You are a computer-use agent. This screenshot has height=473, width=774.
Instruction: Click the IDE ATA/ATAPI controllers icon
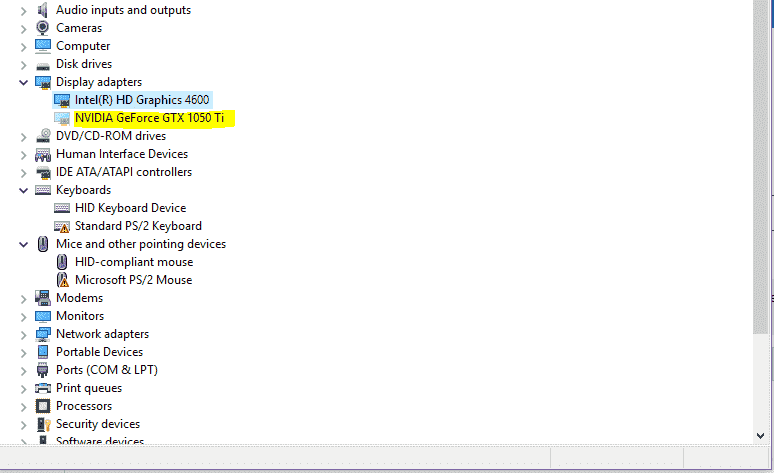pyautogui.click(x=43, y=172)
